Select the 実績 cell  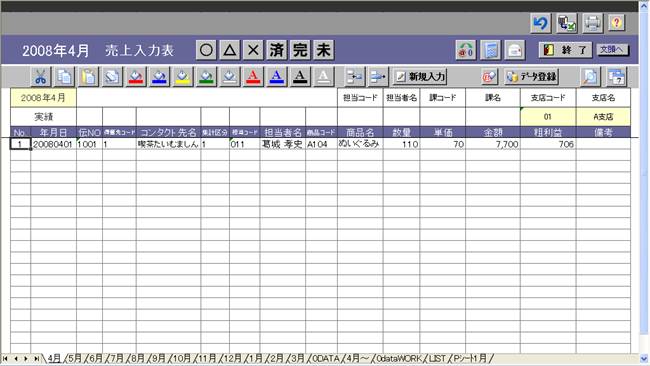43,117
